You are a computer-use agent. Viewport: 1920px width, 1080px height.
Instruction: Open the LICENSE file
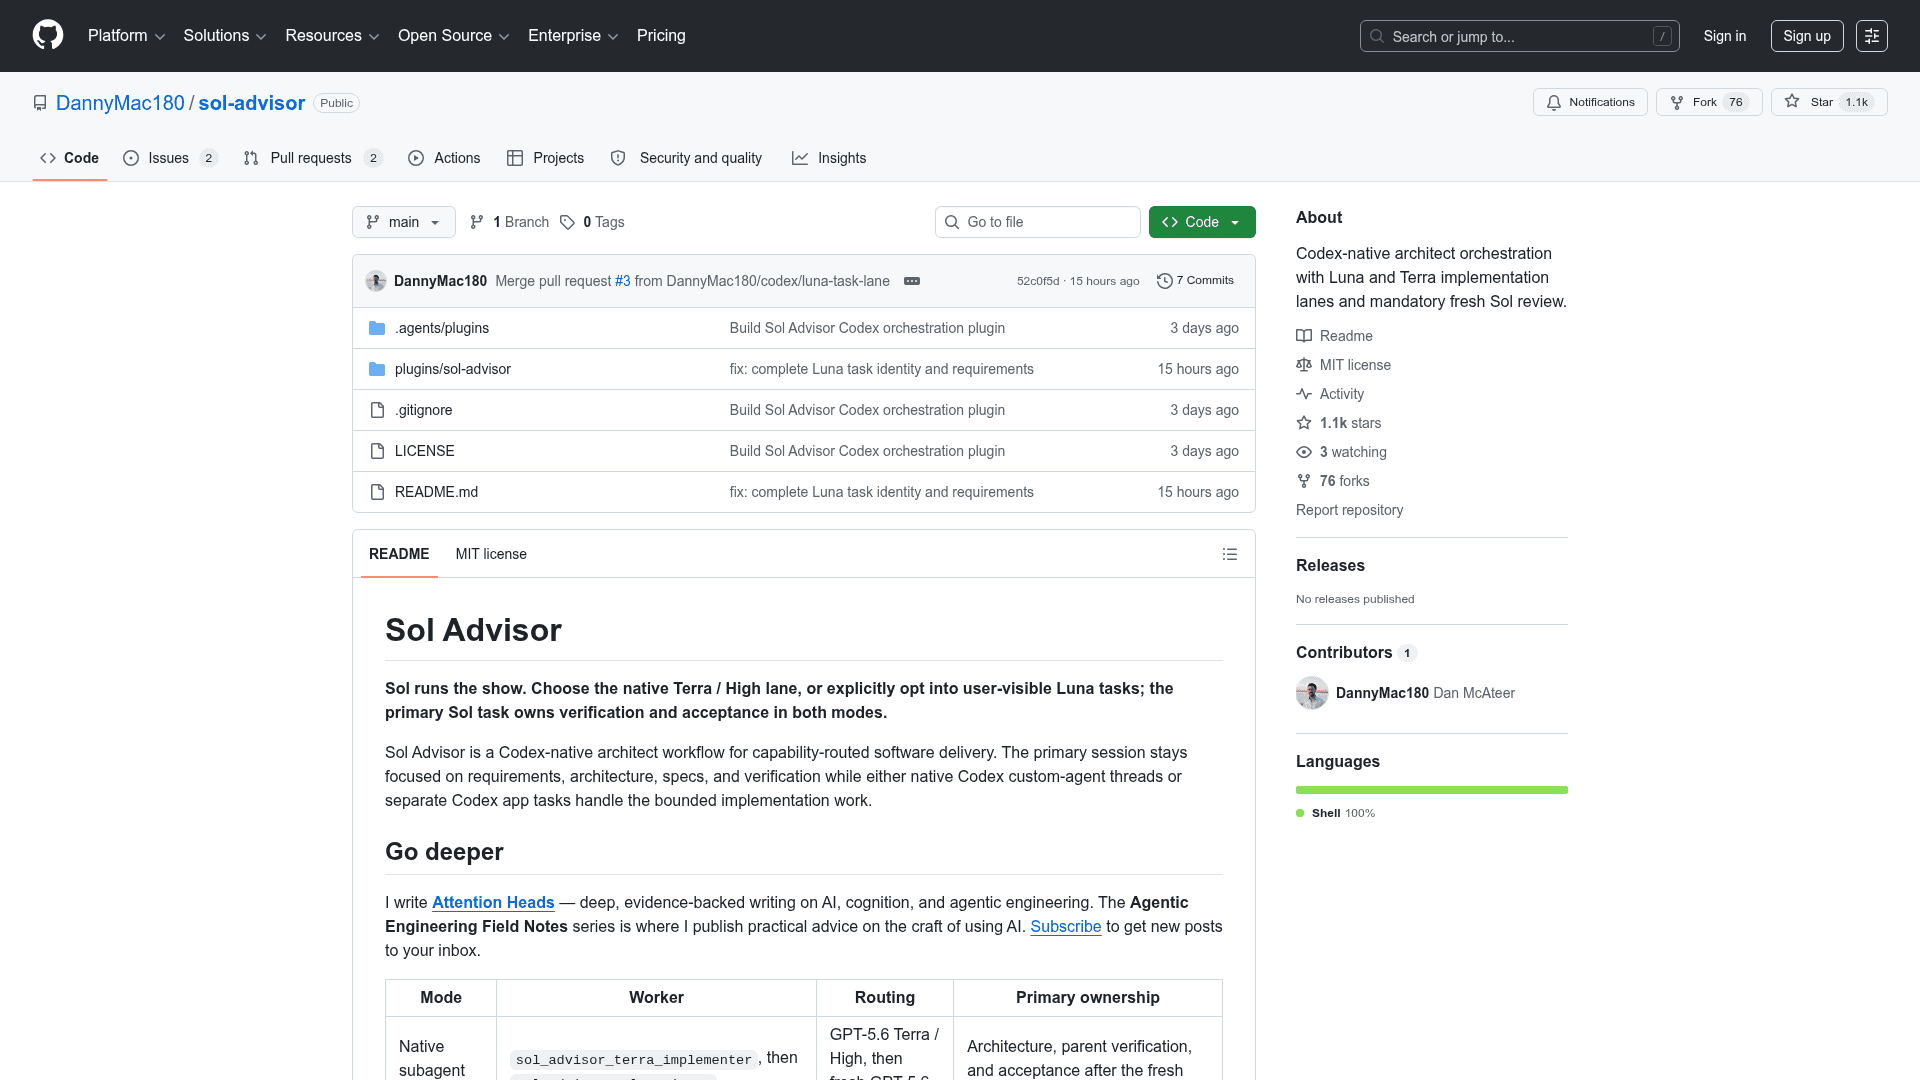tap(425, 451)
